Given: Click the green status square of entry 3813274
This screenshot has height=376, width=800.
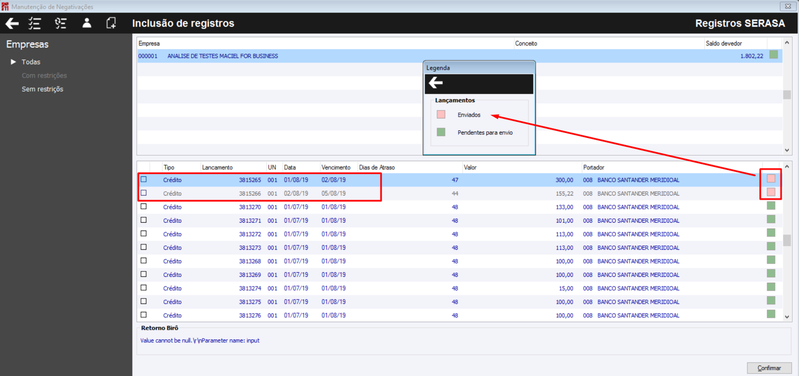Looking at the screenshot, I should (x=771, y=287).
